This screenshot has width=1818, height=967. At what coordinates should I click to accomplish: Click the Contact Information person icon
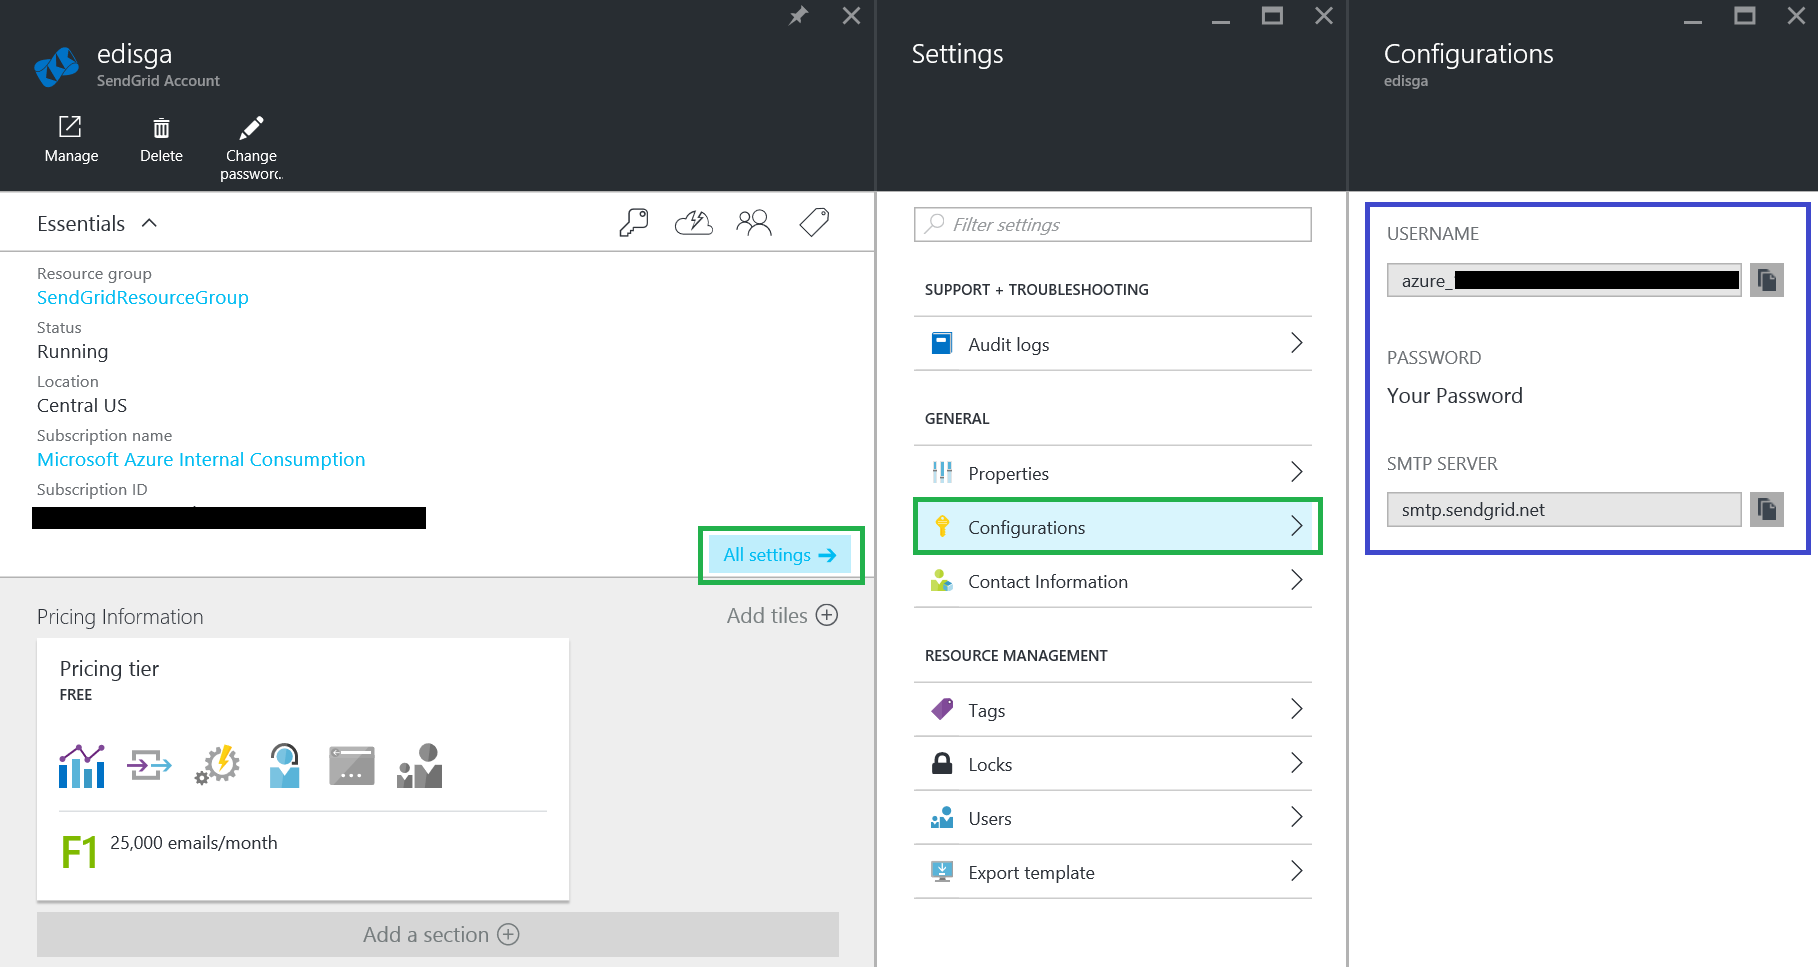942,580
